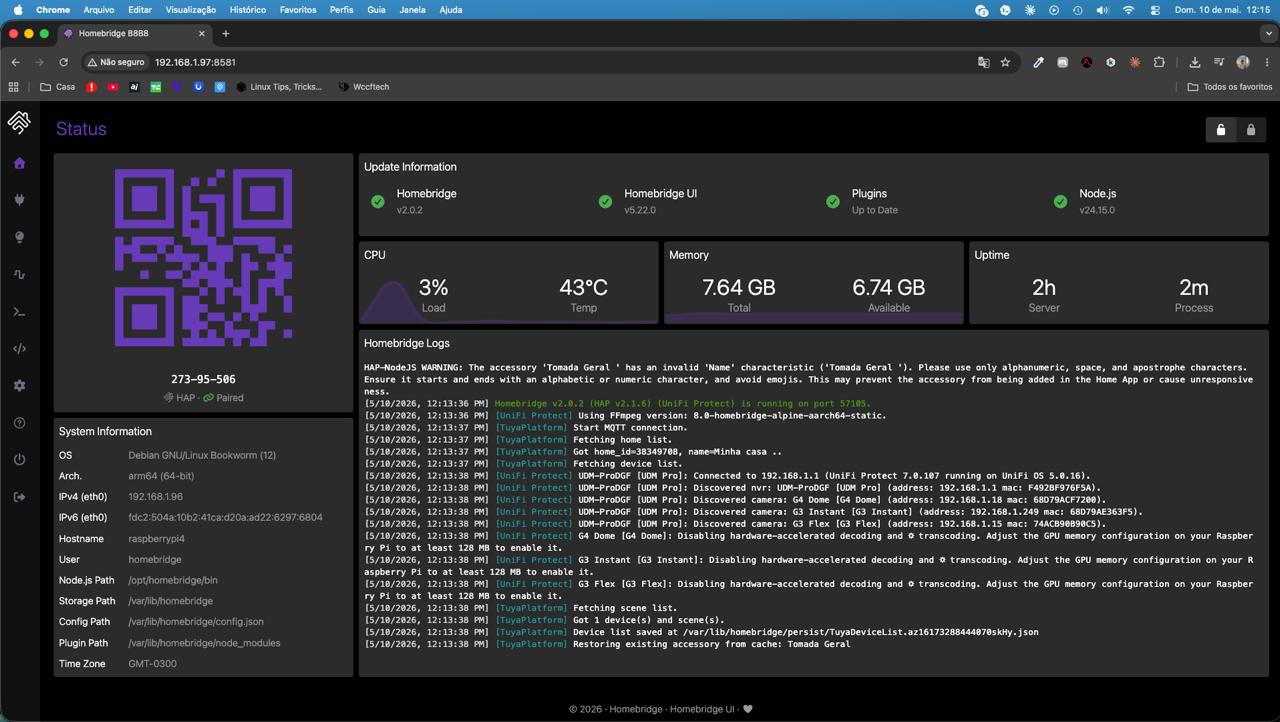The width and height of the screenshot is (1280, 722).
Task: Open the apps grid icon in bookmarks bar
Action: [14, 87]
